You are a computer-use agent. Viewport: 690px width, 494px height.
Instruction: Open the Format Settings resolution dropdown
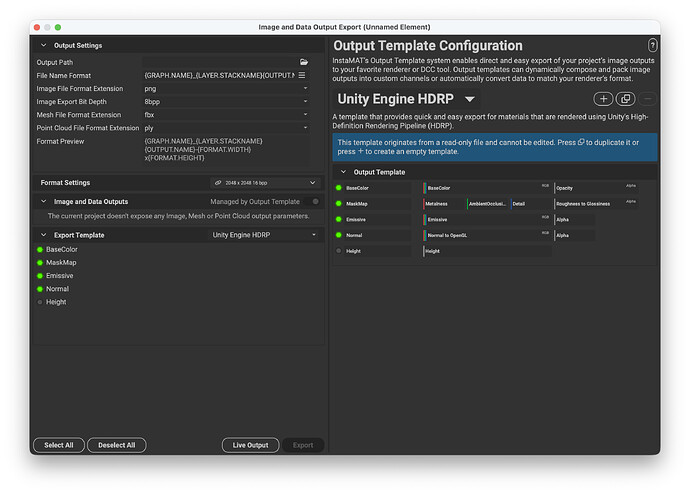point(265,183)
